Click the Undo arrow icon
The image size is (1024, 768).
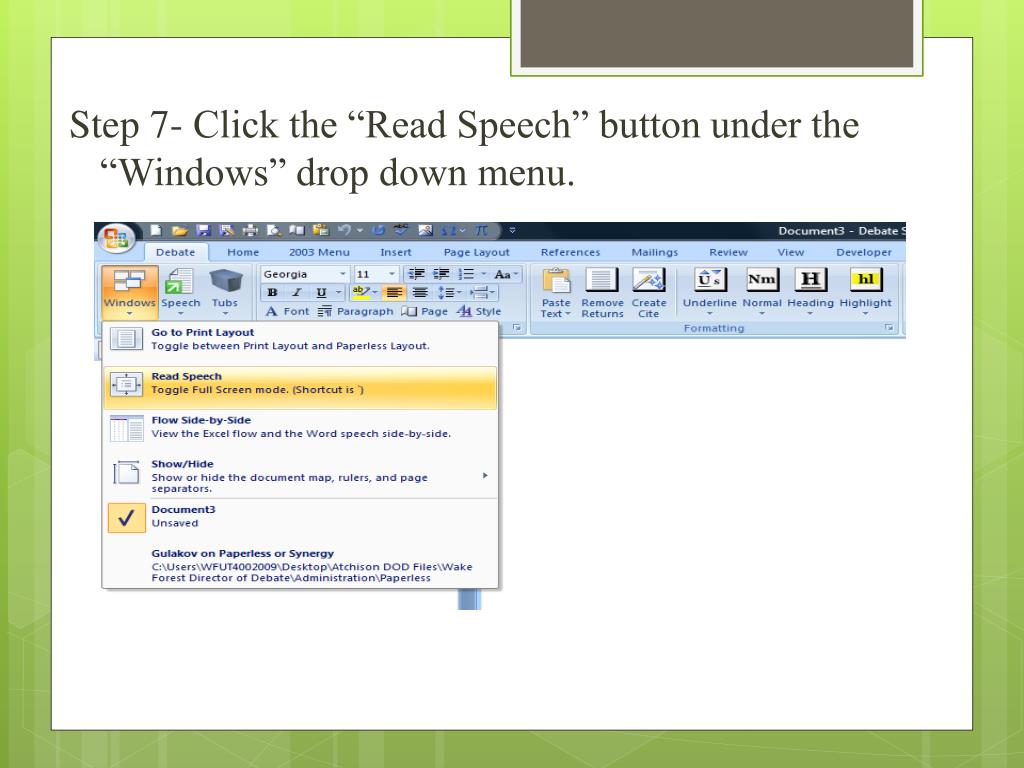[344, 230]
